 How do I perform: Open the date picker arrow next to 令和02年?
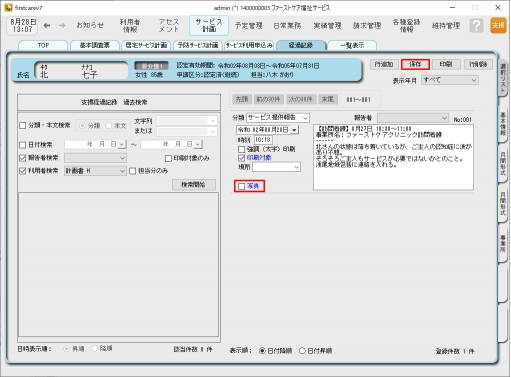[294, 130]
